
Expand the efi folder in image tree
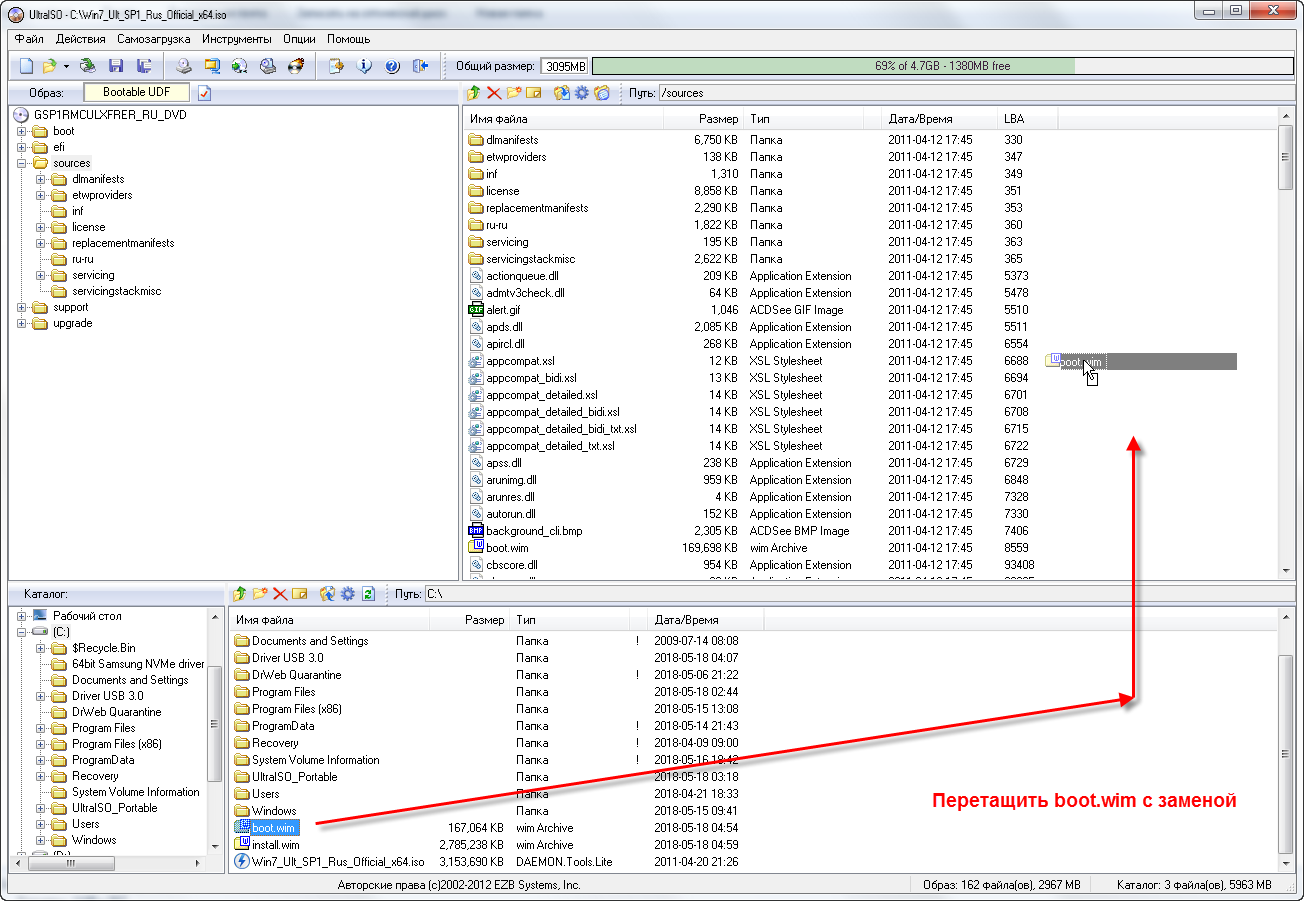21,147
